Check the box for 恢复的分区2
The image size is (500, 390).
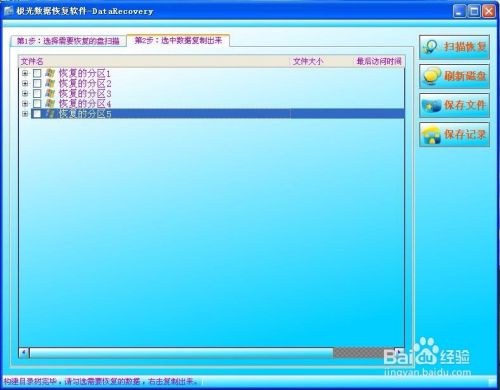pos(37,83)
